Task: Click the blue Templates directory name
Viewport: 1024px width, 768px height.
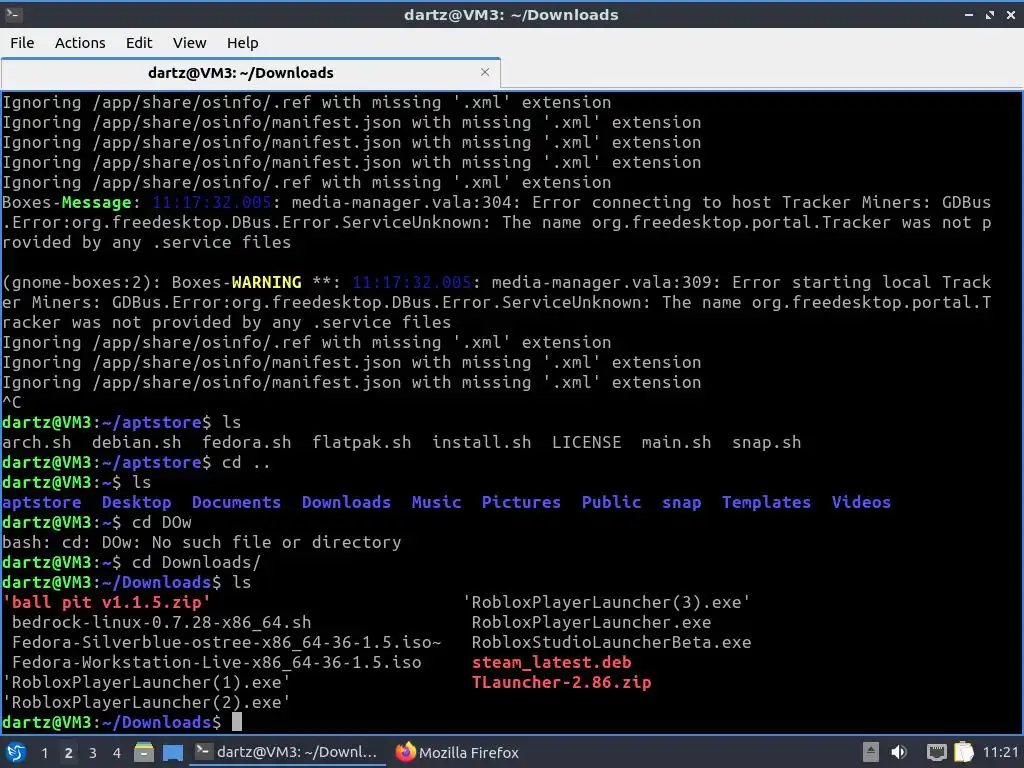Action: pos(766,502)
